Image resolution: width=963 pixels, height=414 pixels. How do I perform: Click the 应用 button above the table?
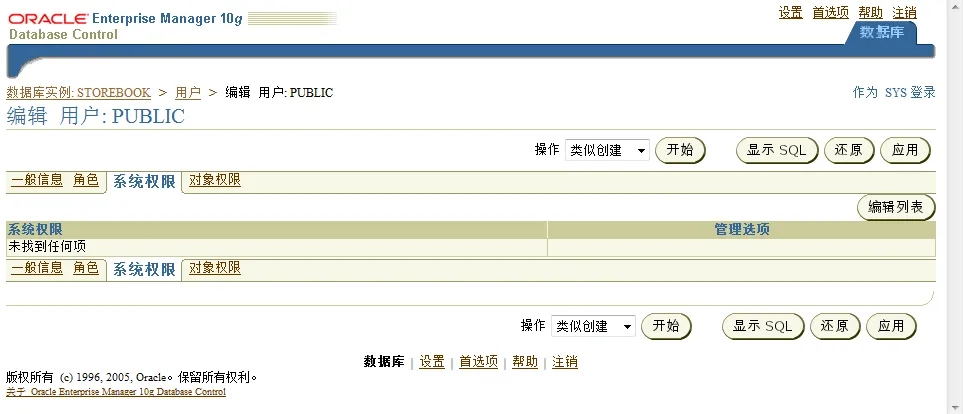tap(905, 150)
